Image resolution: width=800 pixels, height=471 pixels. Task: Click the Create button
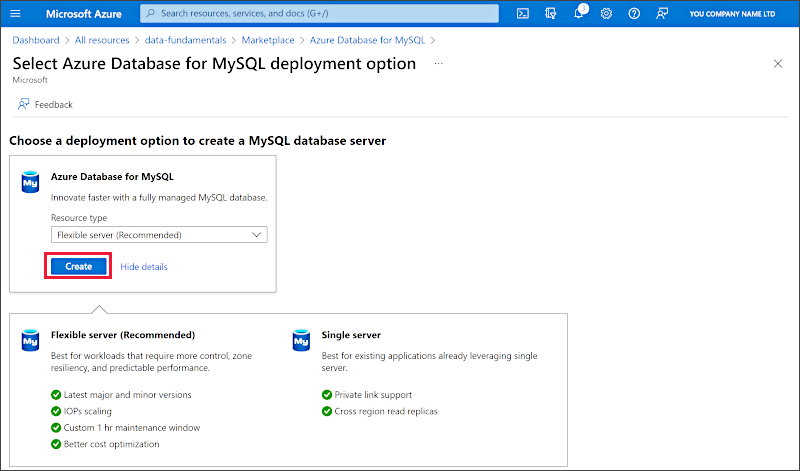point(79,266)
